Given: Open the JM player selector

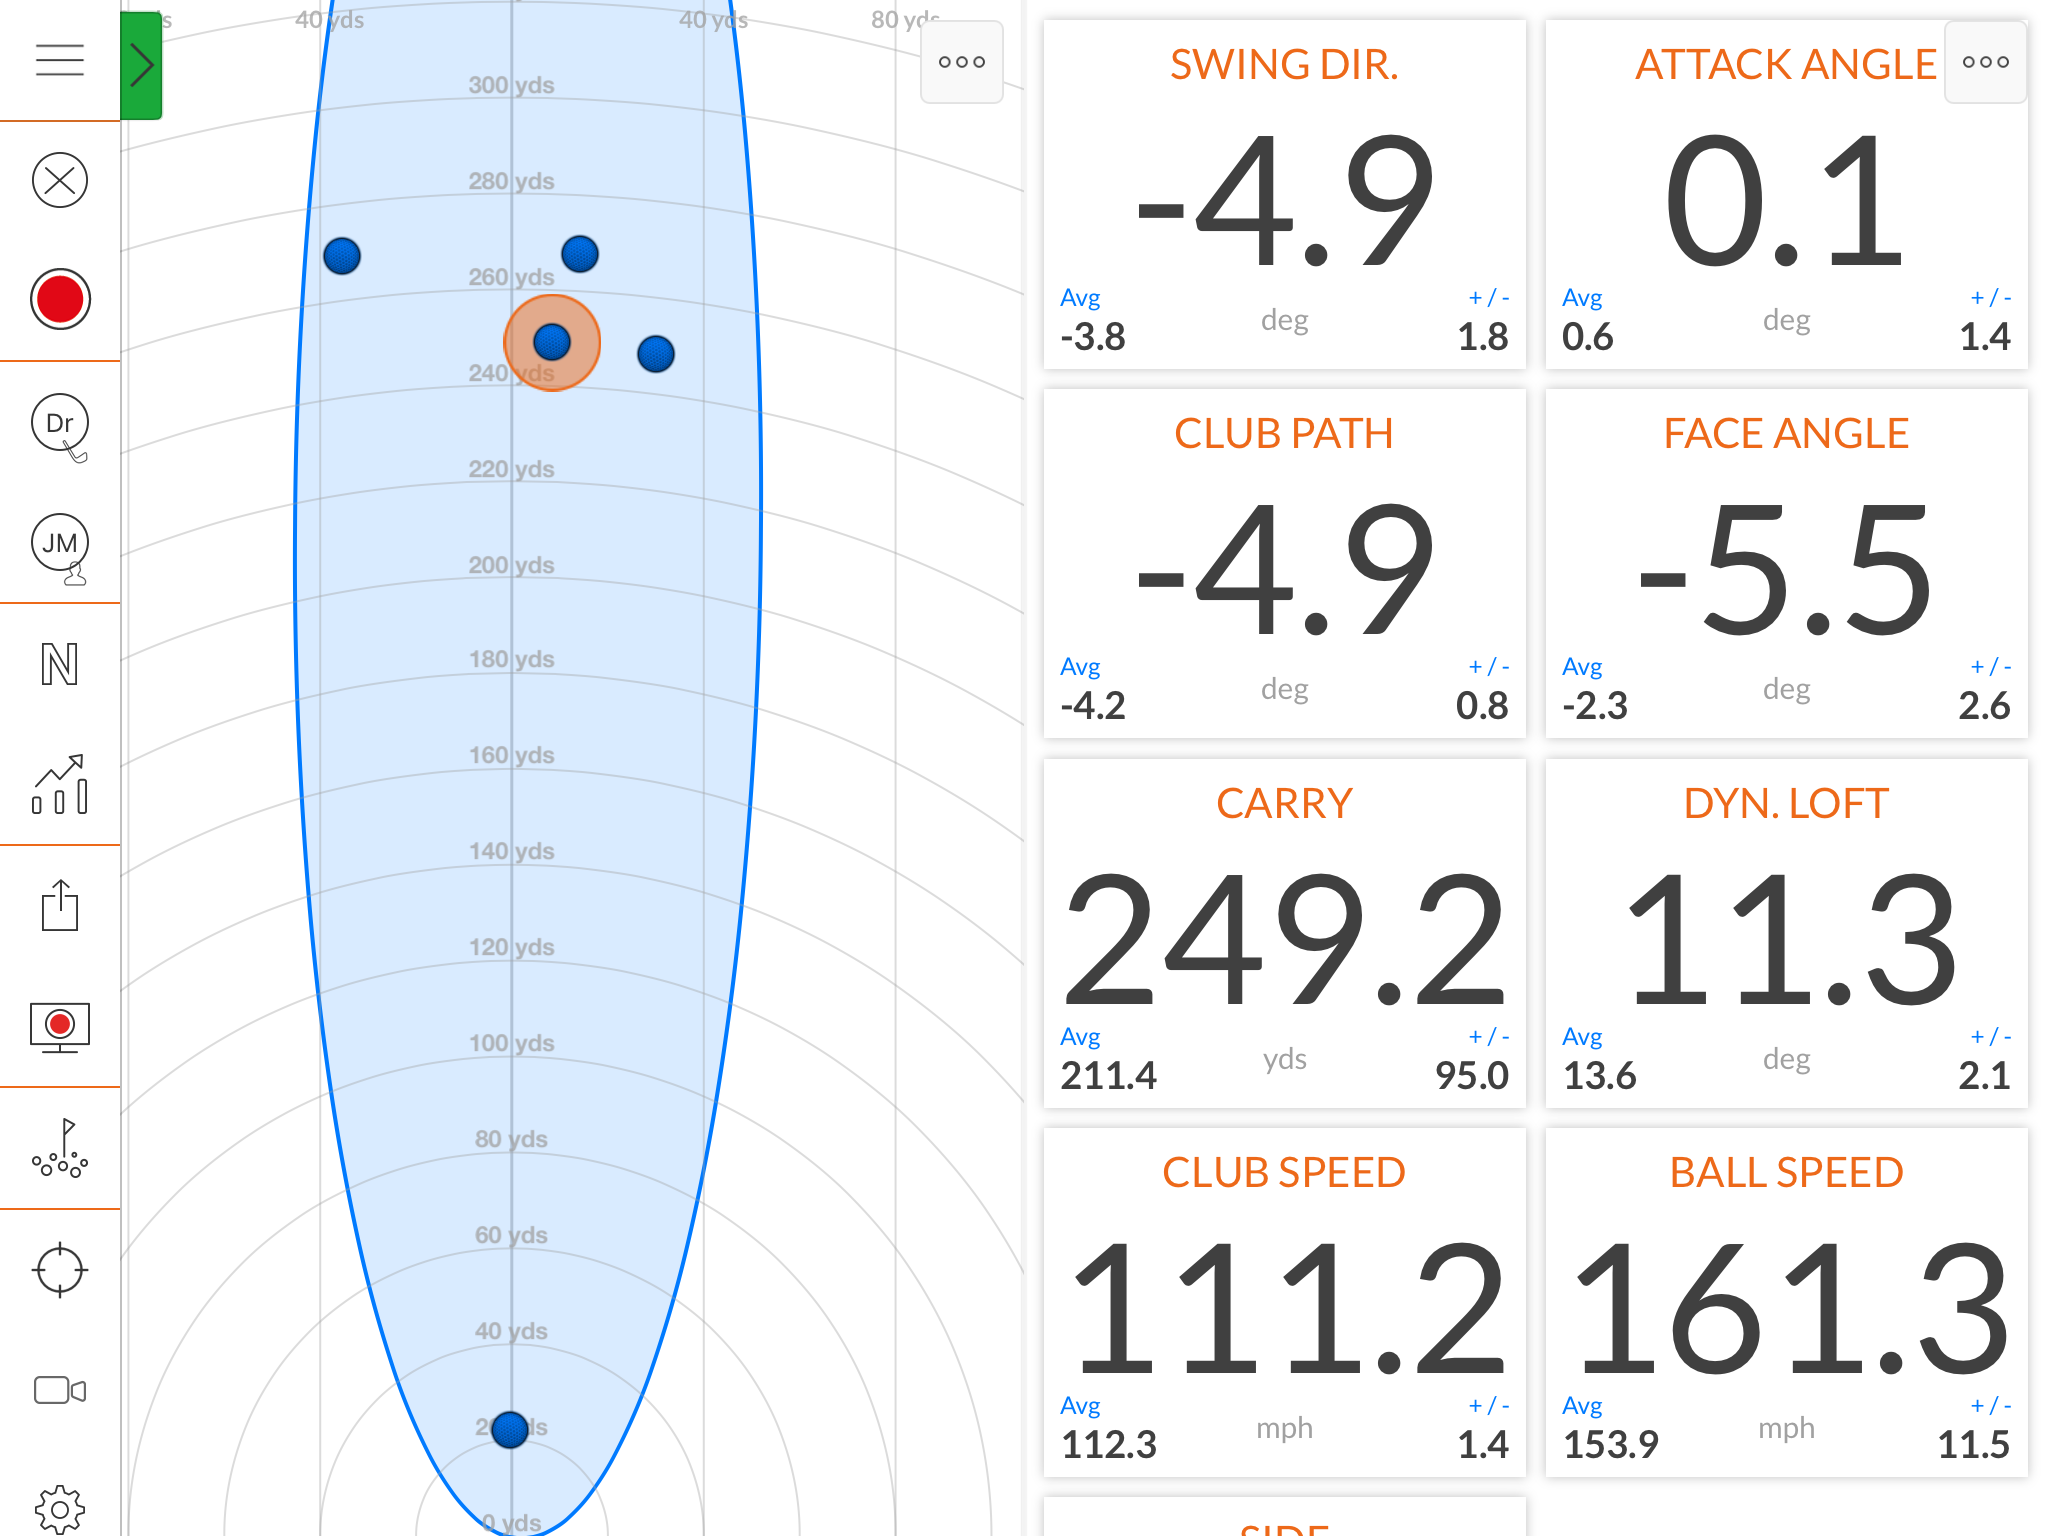Looking at the screenshot, I should click(x=60, y=545).
